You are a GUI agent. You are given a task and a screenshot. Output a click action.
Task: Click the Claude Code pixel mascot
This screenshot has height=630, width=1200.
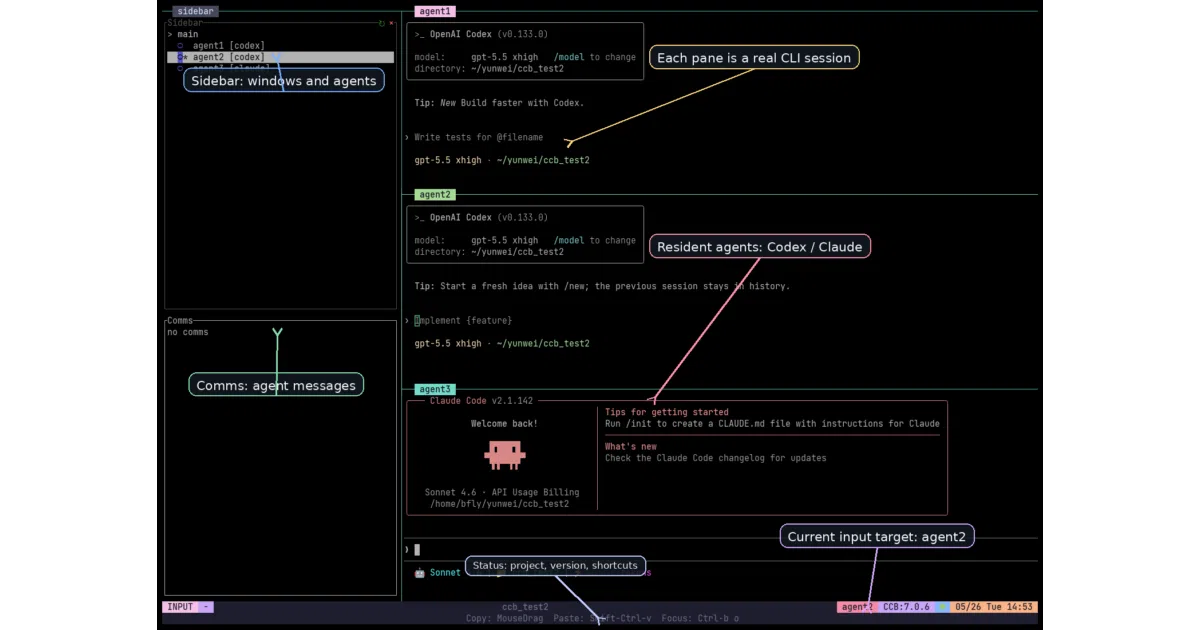click(504, 455)
